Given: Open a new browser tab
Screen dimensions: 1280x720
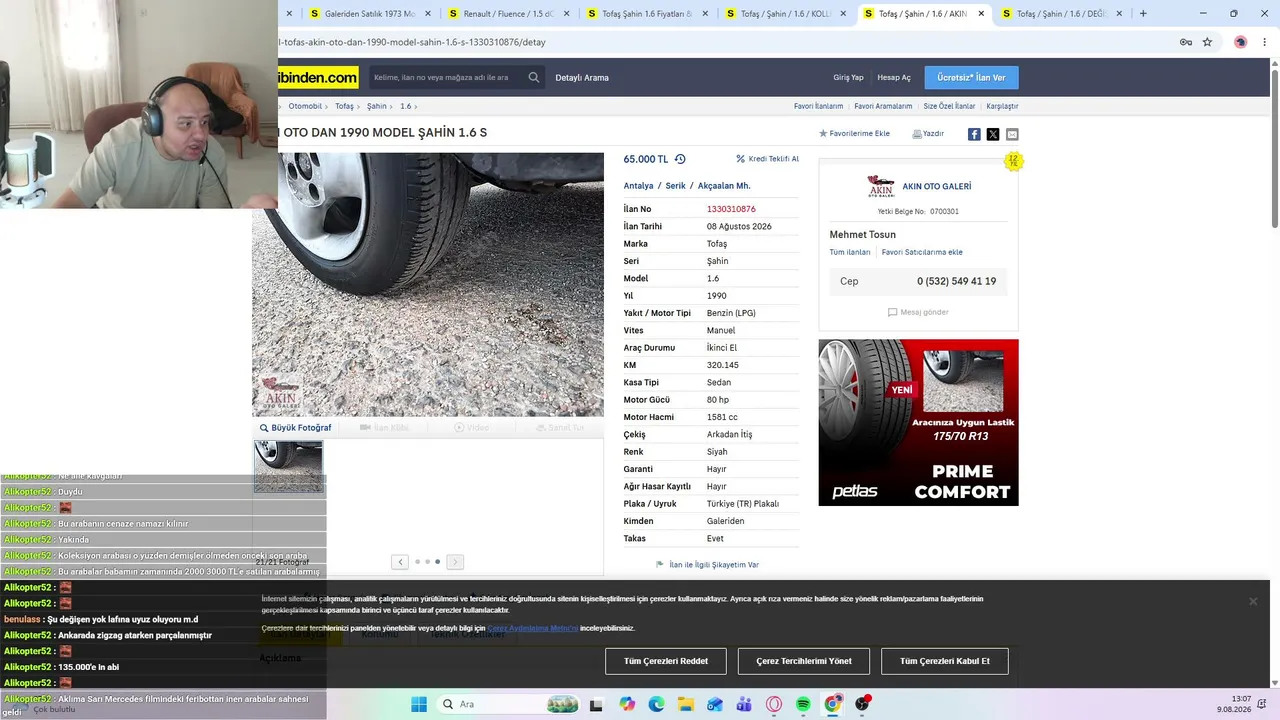Looking at the screenshot, I should click(x=1143, y=14).
